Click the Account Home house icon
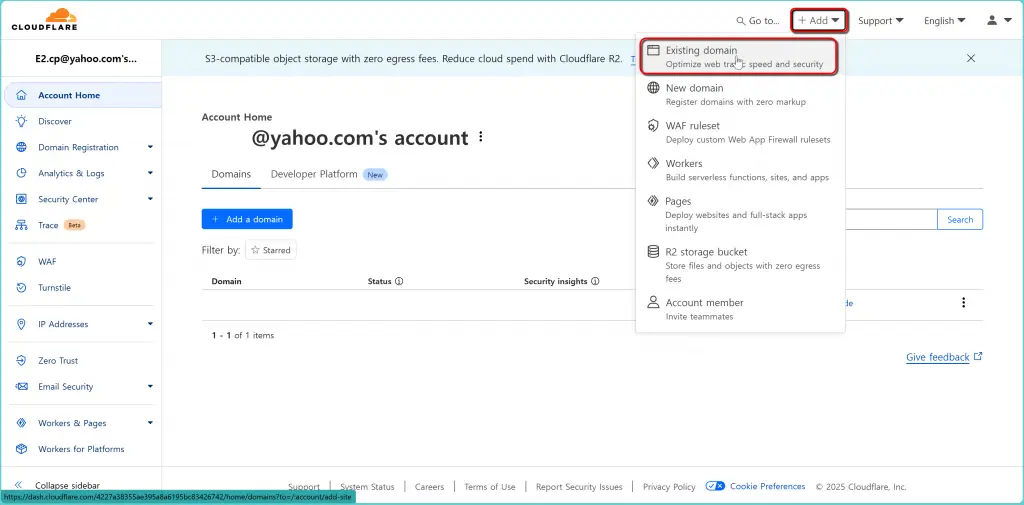 (x=22, y=95)
